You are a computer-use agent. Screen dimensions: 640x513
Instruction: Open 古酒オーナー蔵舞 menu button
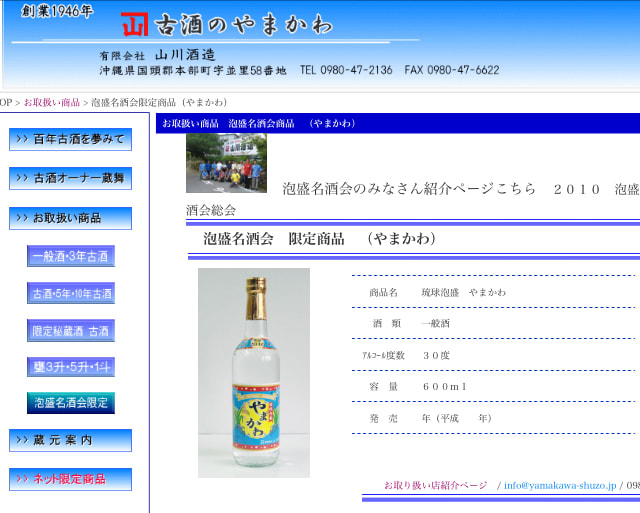71,178
